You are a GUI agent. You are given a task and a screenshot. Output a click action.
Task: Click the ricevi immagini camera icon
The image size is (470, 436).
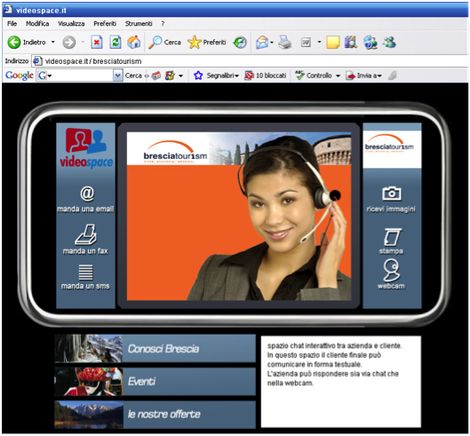click(391, 194)
